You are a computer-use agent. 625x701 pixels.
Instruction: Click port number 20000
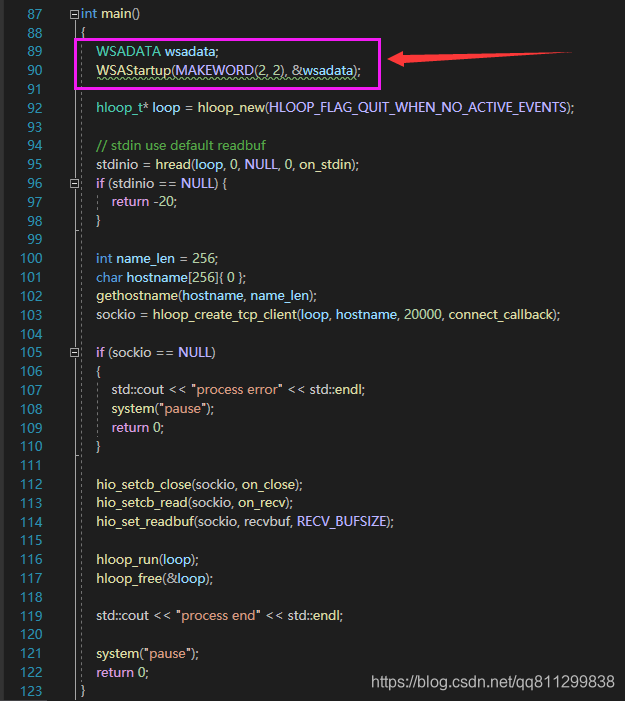tap(422, 315)
